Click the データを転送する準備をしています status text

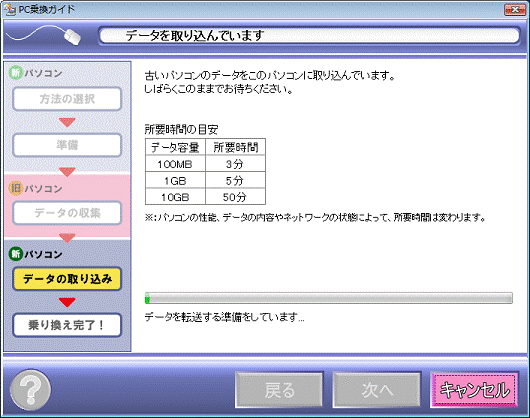click(224, 317)
